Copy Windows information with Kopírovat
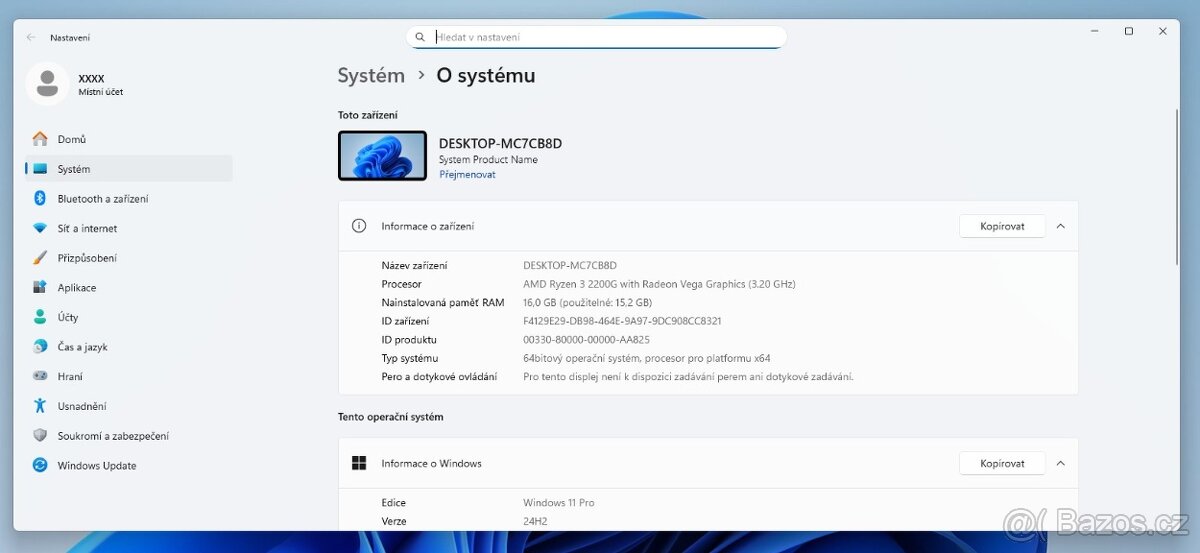The height and width of the screenshot is (553, 1200). coord(1002,463)
